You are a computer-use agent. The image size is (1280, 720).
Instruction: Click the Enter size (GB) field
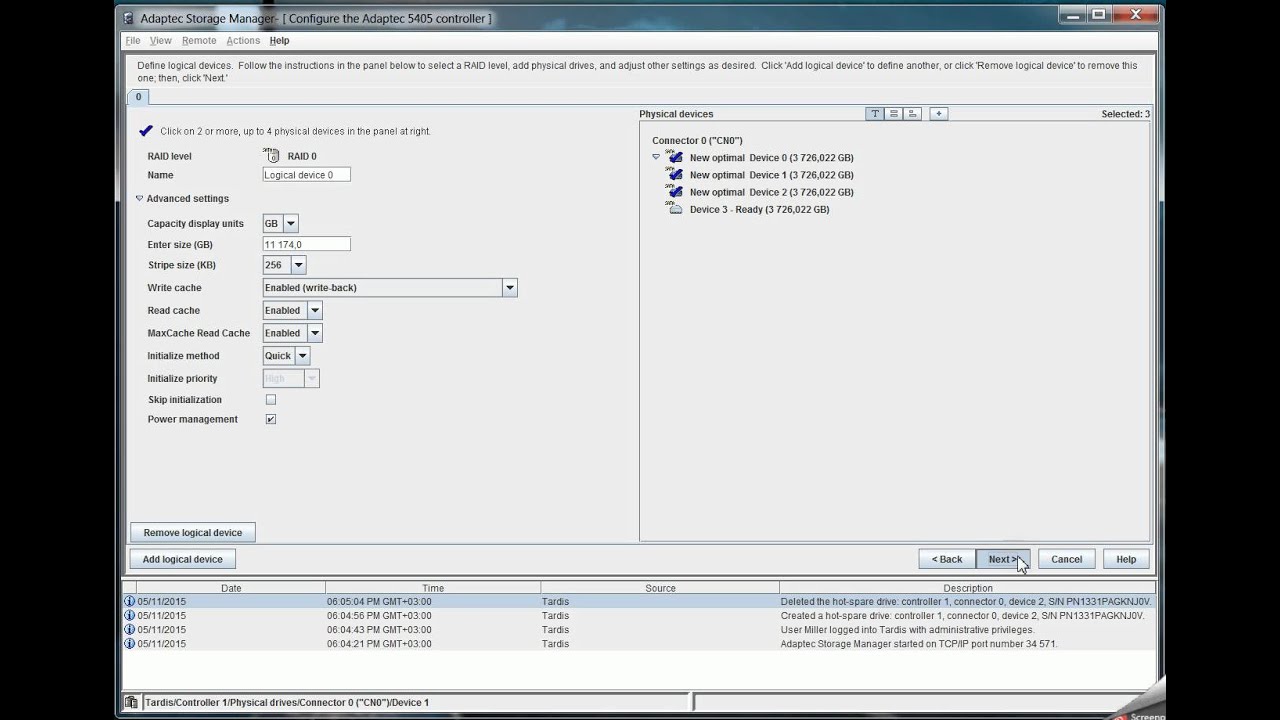pos(306,244)
